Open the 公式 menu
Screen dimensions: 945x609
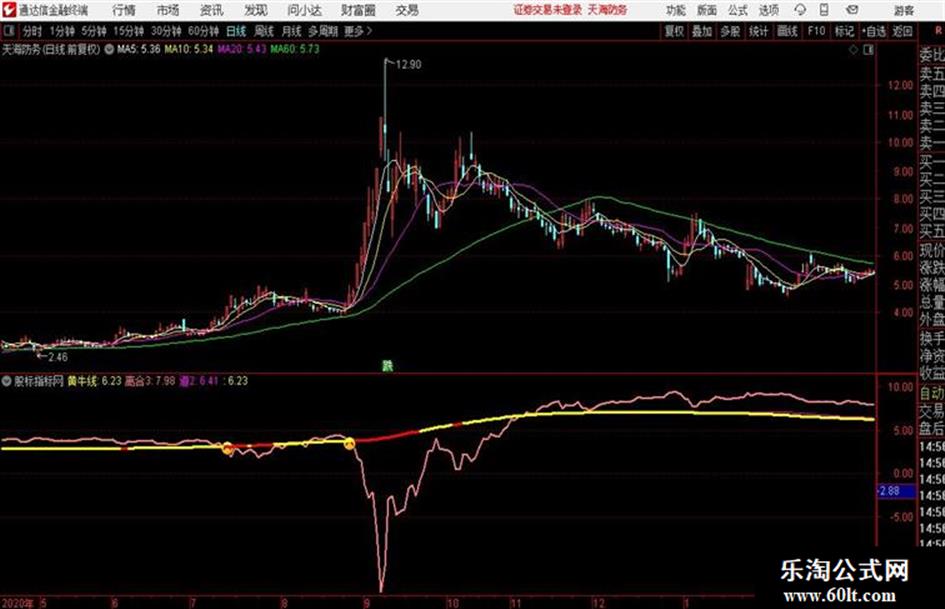click(x=738, y=10)
